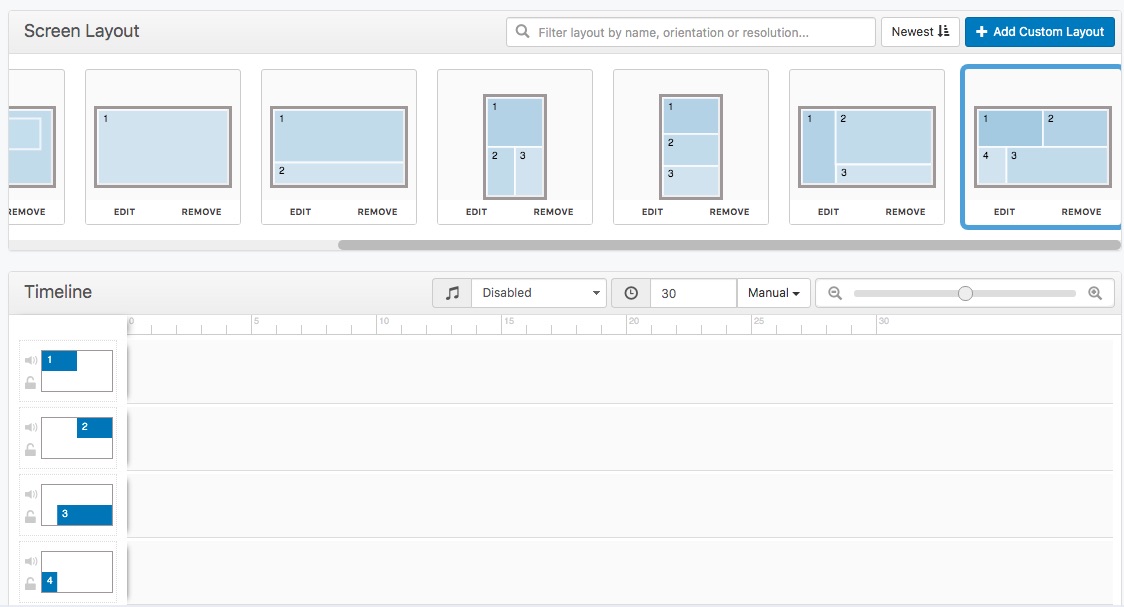Remove the single-zone landscape layout
This screenshot has height=607, width=1124.
(201, 211)
